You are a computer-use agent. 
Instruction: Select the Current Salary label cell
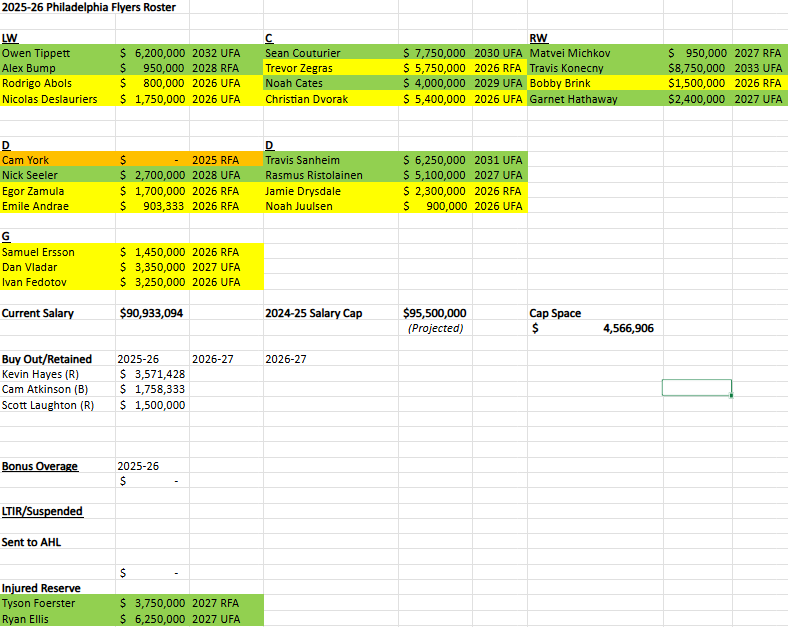click(x=58, y=313)
